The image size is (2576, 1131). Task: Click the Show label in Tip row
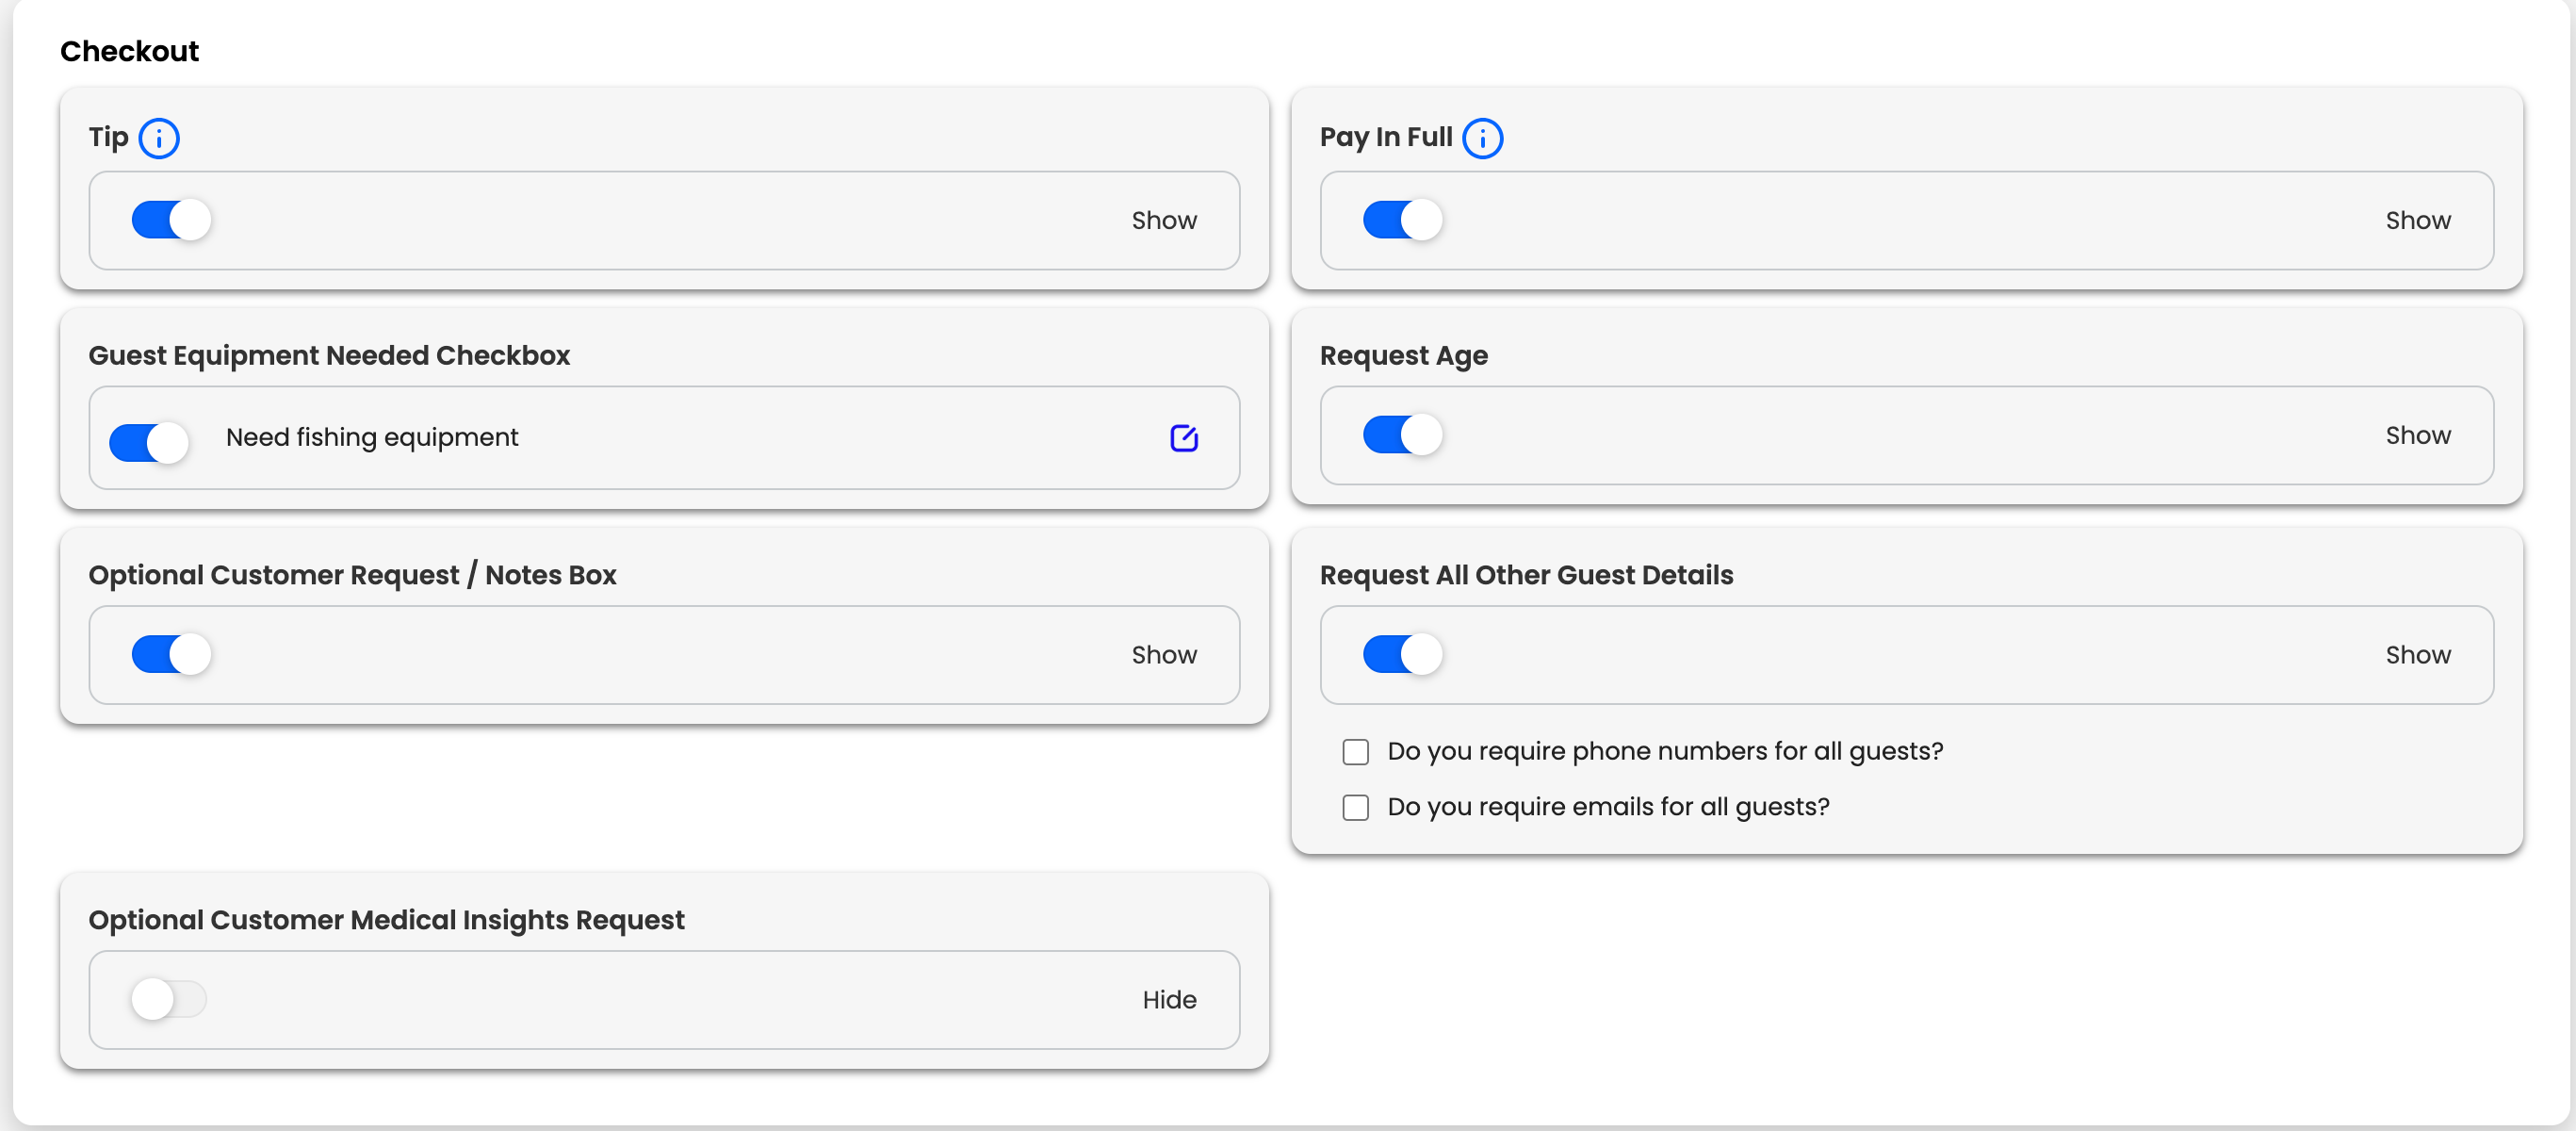1163,220
